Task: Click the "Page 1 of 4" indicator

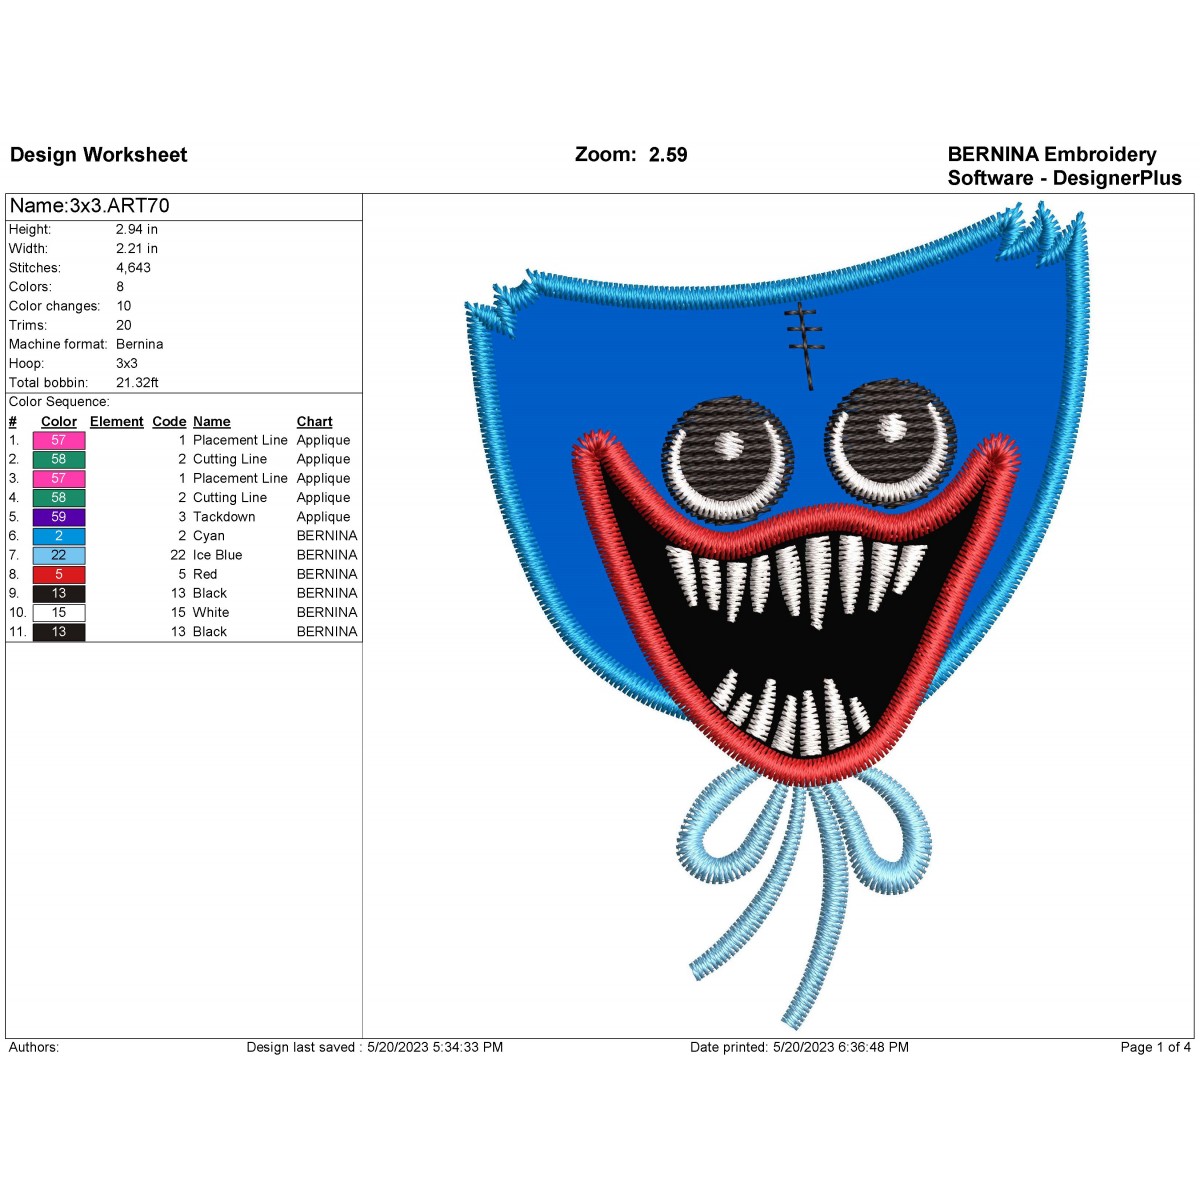Action: [x=1156, y=1047]
